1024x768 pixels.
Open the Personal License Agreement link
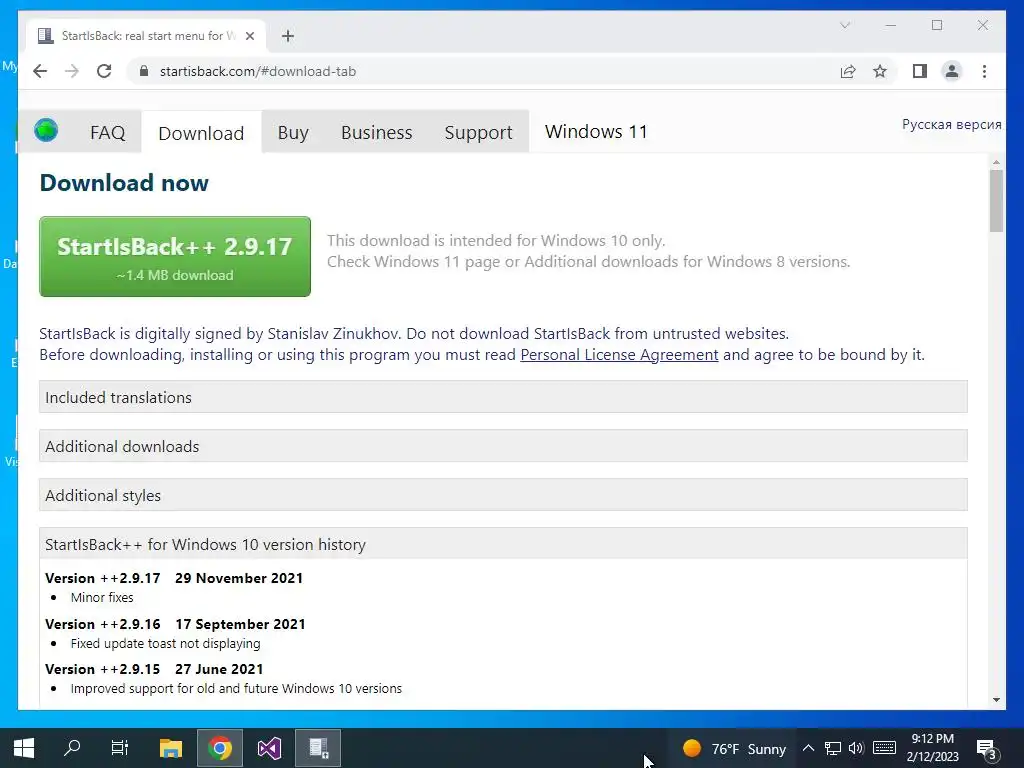pos(619,355)
